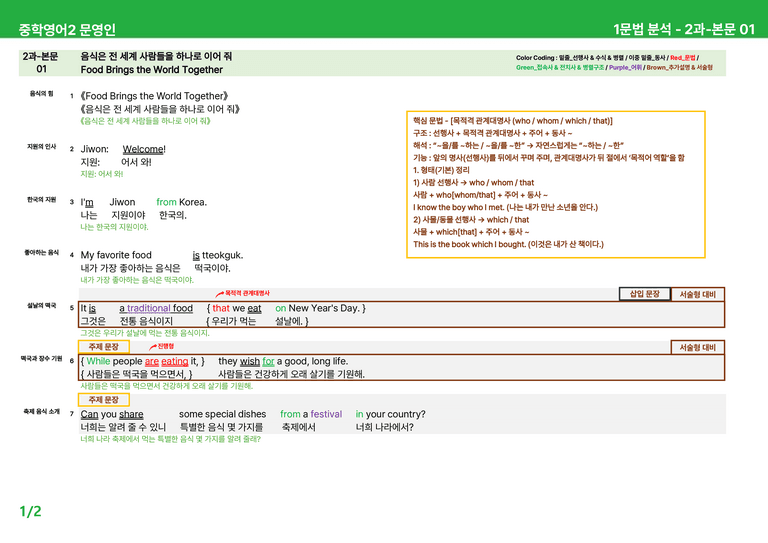Click the header title '중학영어2 문영인'

click(67, 29)
